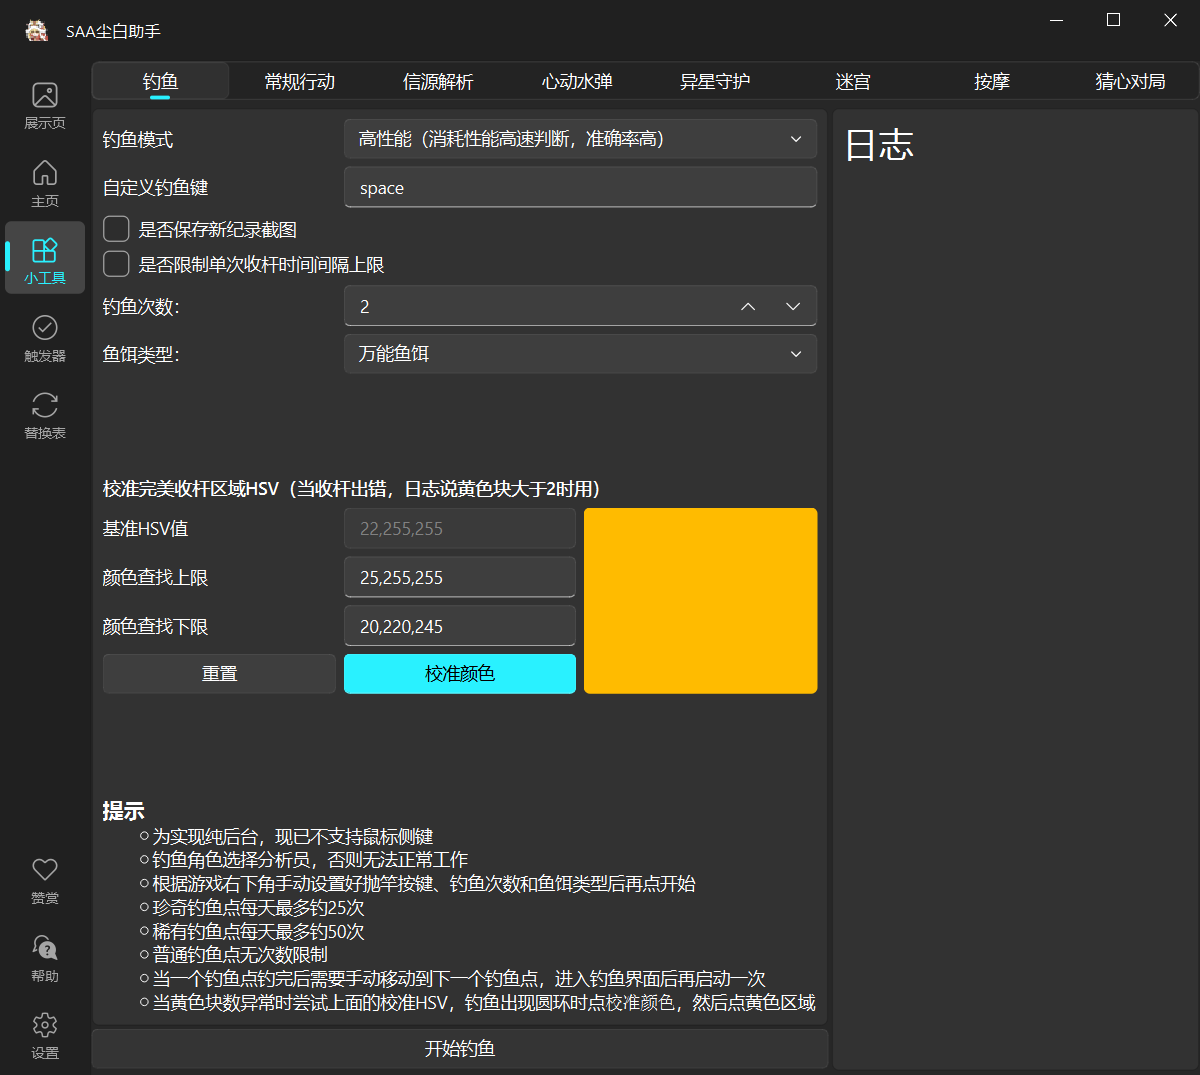Minimize the SAA尘白助手 window
Screen dimensions: 1200x1075
[1057, 20]
